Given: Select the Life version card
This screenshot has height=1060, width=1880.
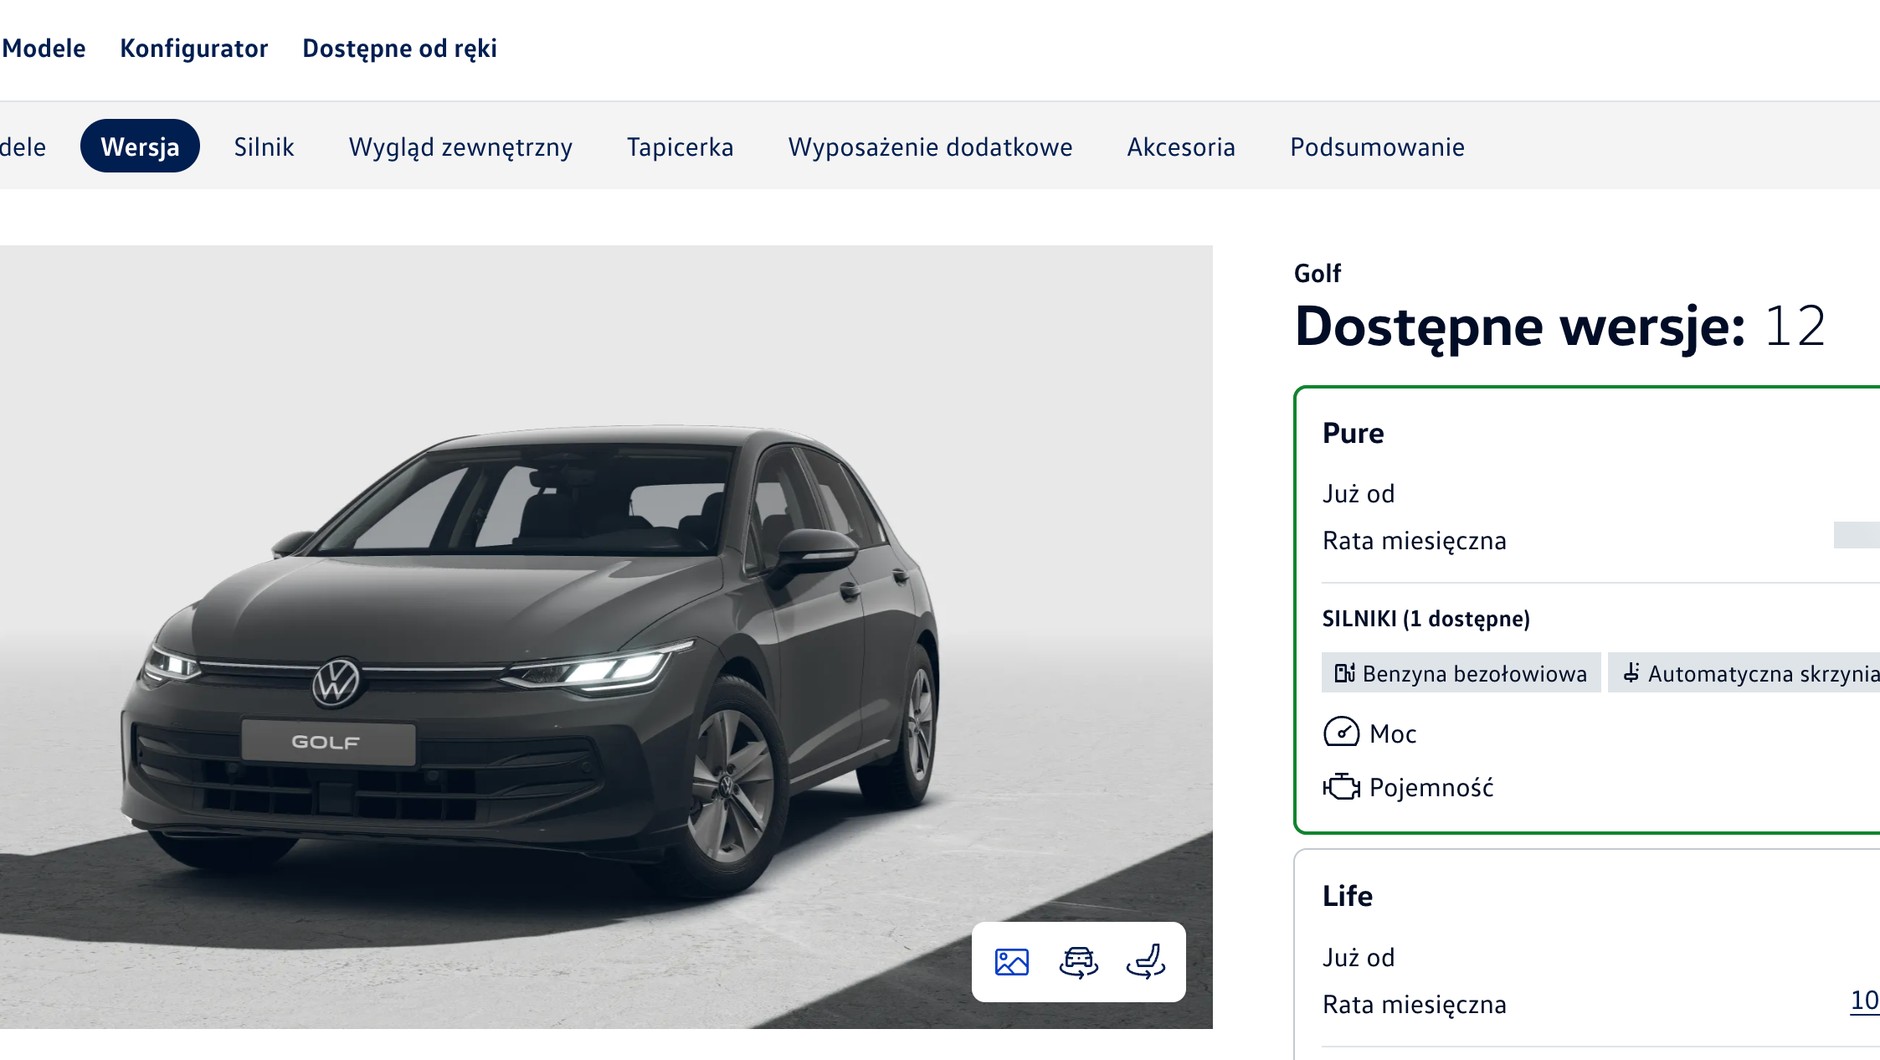Looking at the screenshot, I should tap(1587, 955).
